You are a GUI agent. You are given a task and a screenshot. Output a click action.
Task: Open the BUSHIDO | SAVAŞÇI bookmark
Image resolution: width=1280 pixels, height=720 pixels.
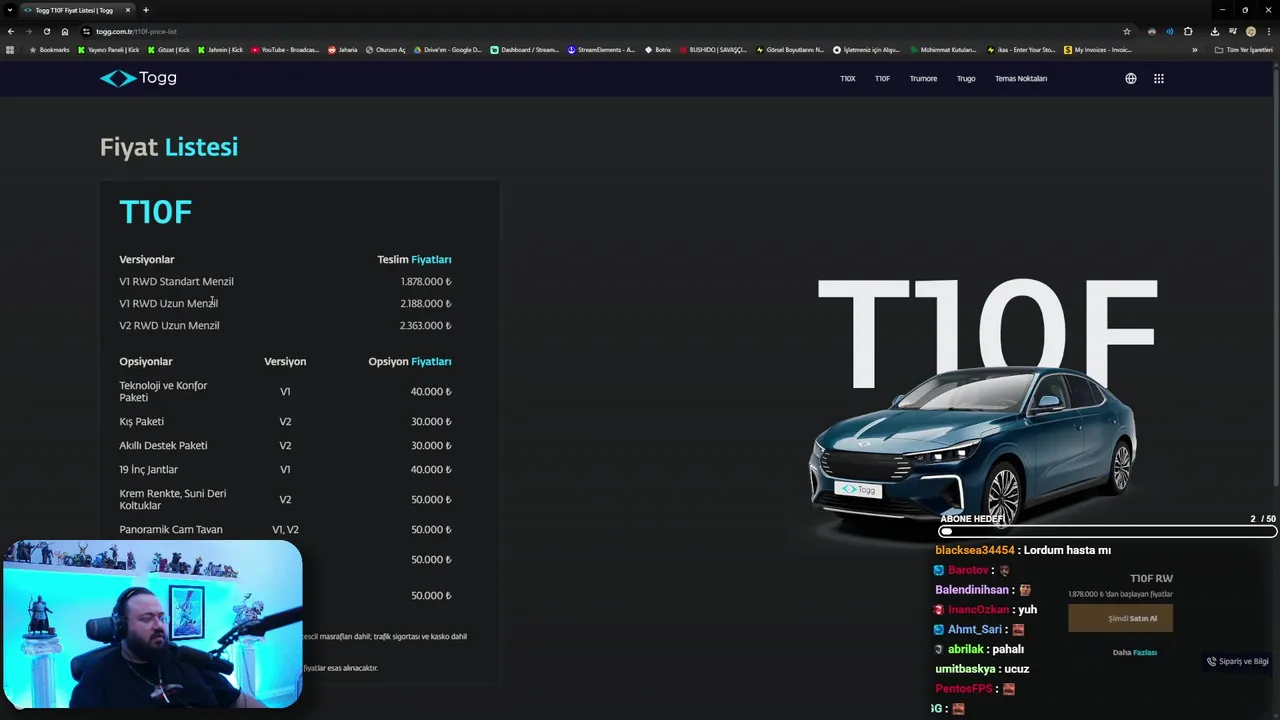coord(713,49)
